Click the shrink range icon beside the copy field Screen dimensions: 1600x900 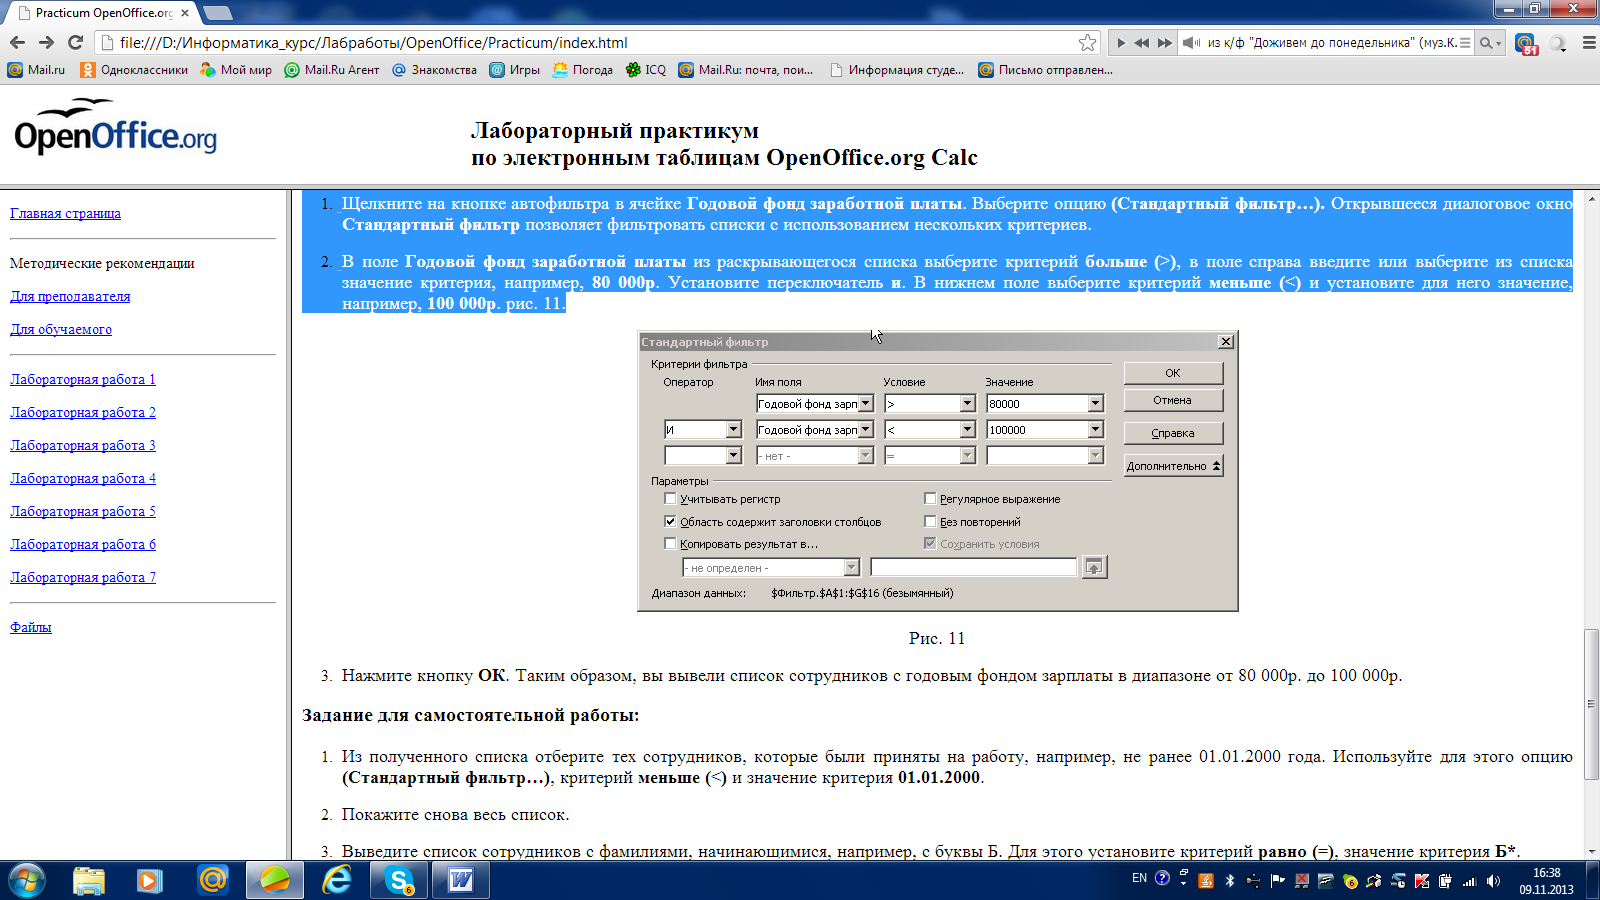[x=1094, y=567]
